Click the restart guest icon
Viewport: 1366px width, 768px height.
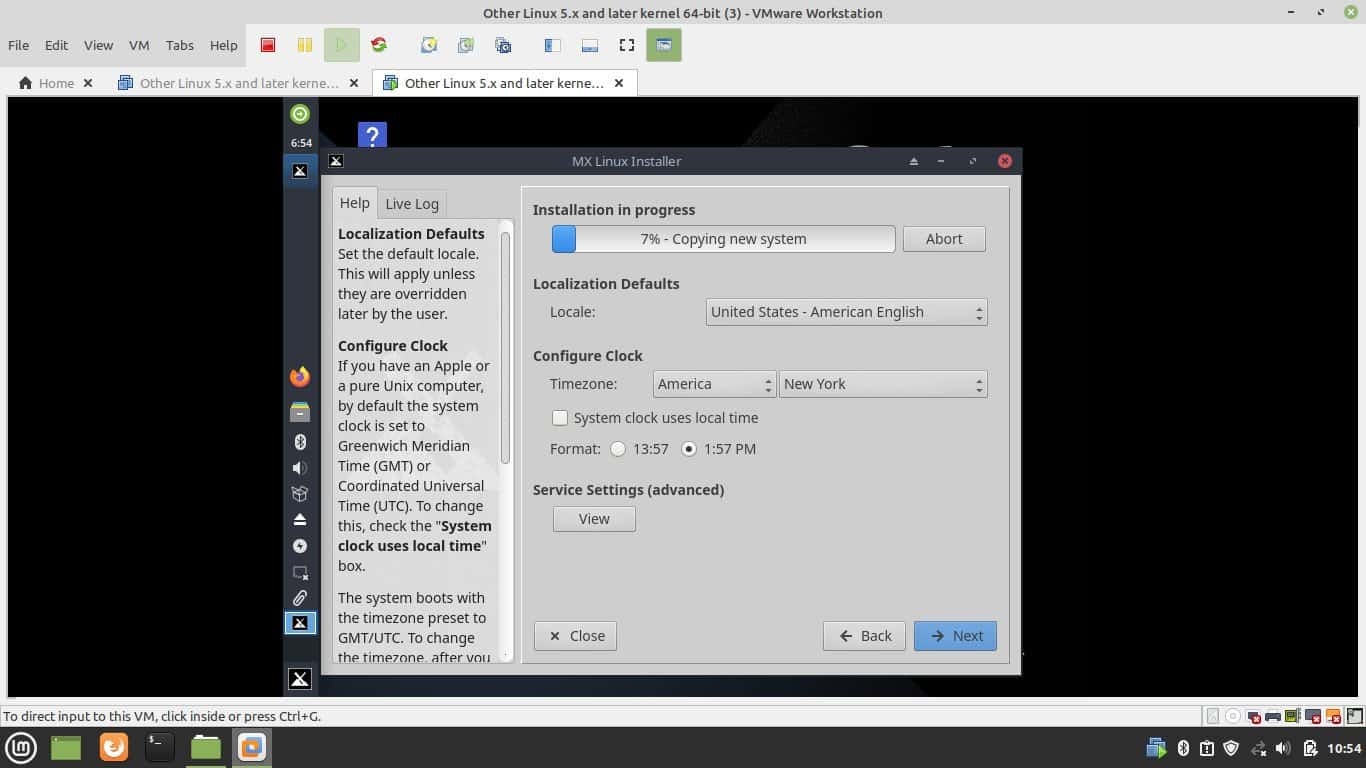pos(378,45)
